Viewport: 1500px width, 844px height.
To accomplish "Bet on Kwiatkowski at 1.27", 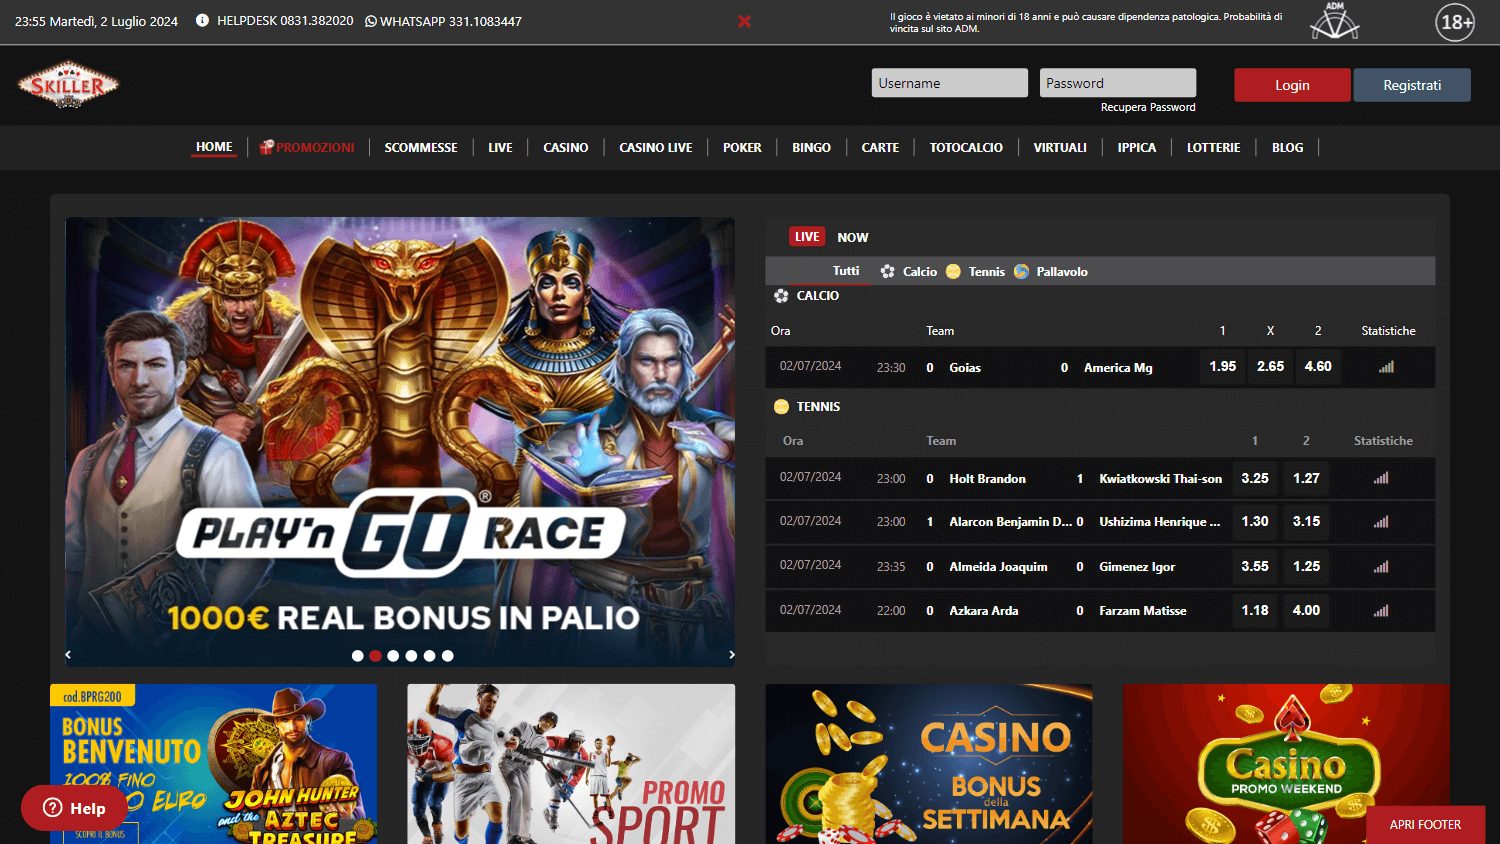I will coord(1306,478).
